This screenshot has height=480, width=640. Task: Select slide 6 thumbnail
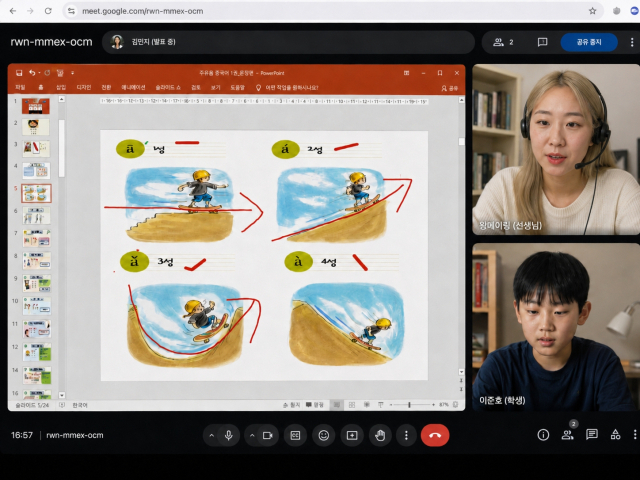[36, 216]
